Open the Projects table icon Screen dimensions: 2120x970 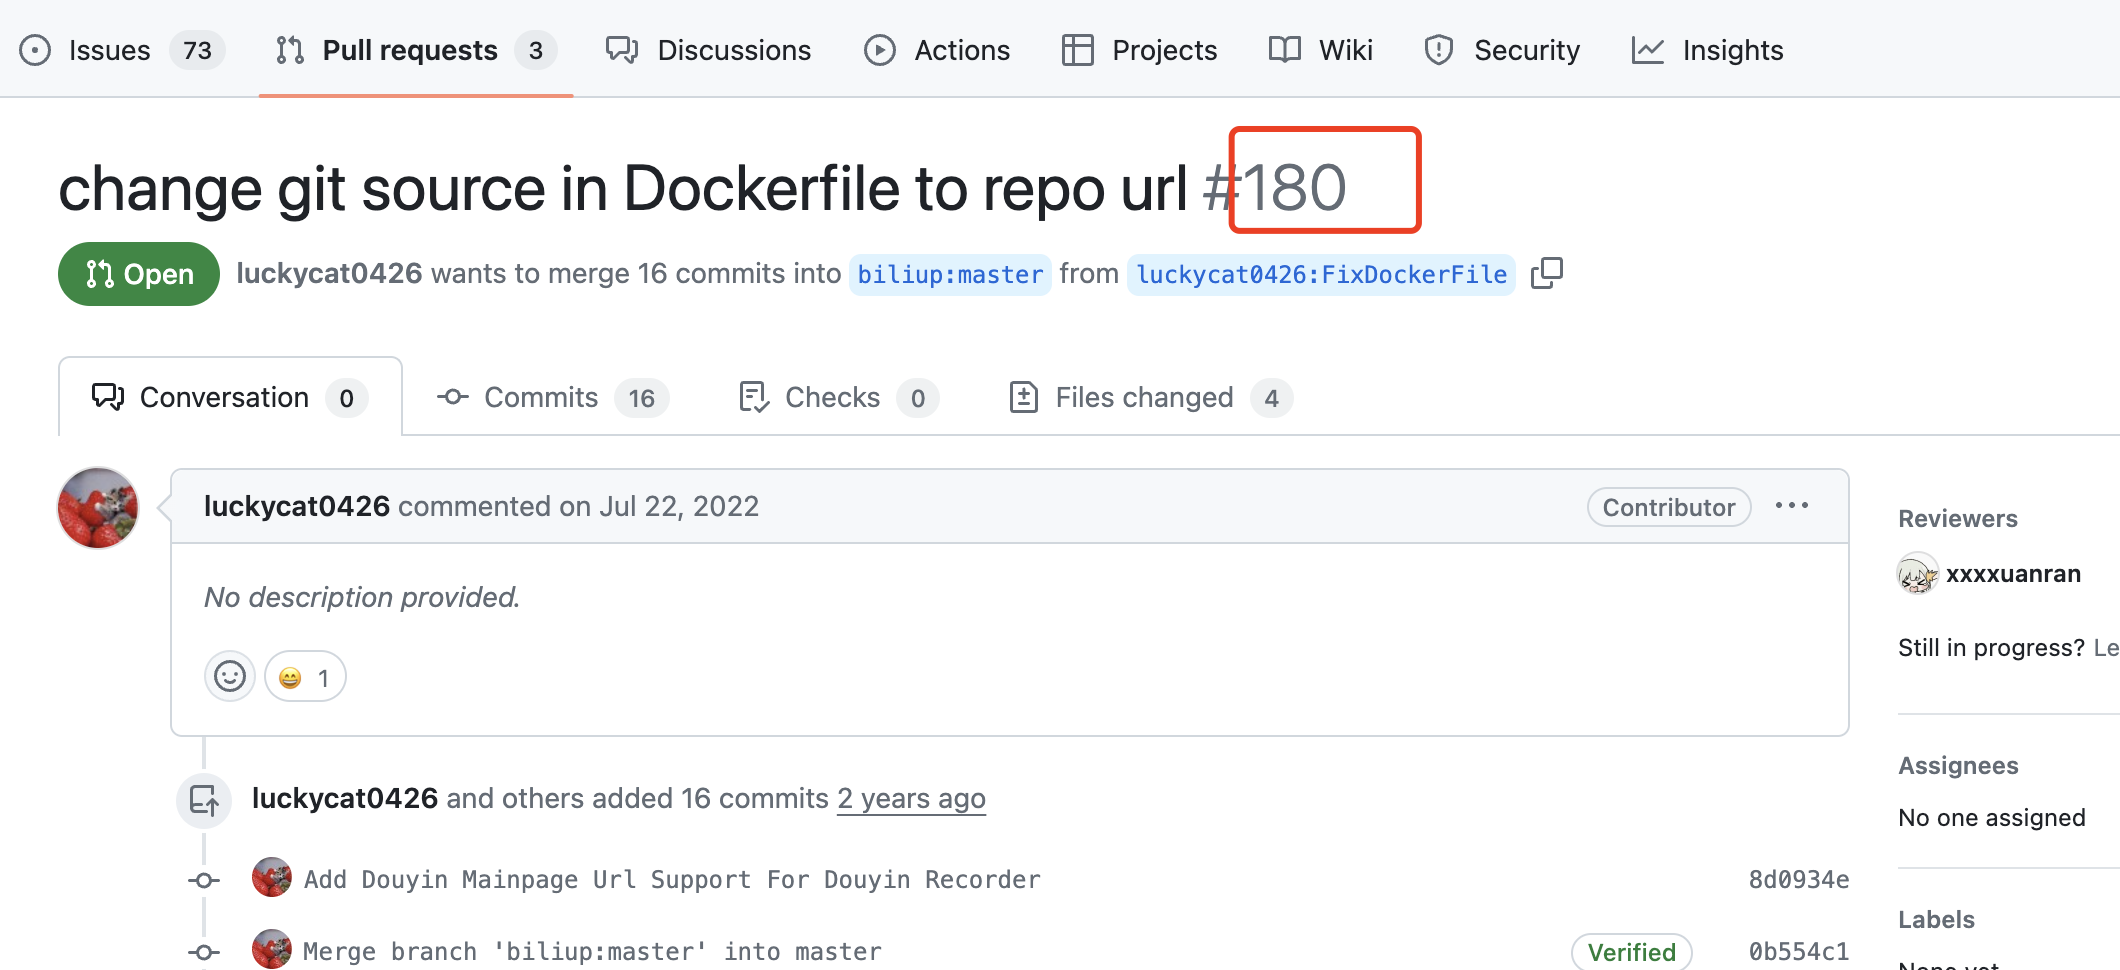click(1078, 50)
